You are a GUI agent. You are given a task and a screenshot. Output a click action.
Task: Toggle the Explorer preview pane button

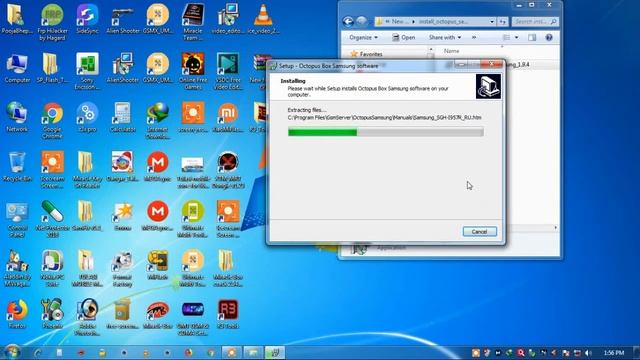tap(532, 38)
